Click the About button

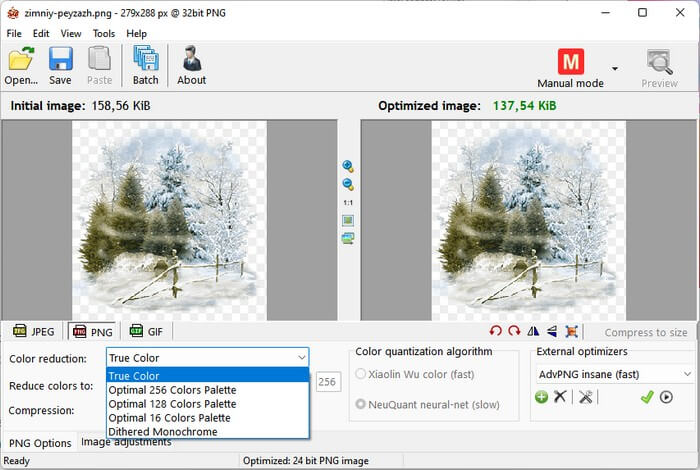point(191,64)
